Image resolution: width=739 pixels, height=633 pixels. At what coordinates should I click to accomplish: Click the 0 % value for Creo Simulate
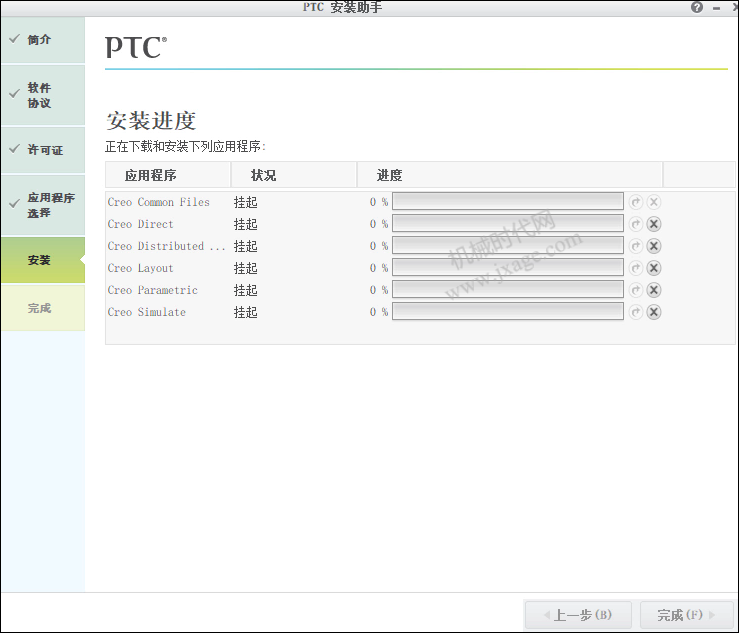(379, 312)
